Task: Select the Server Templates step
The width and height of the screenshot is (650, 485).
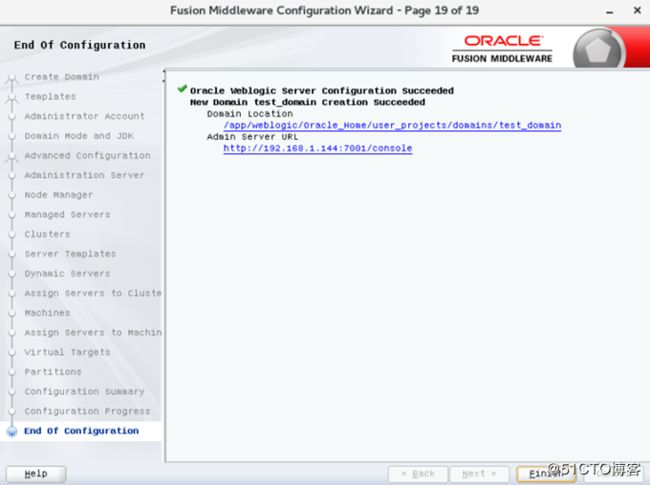Action: tap(70, 254)
